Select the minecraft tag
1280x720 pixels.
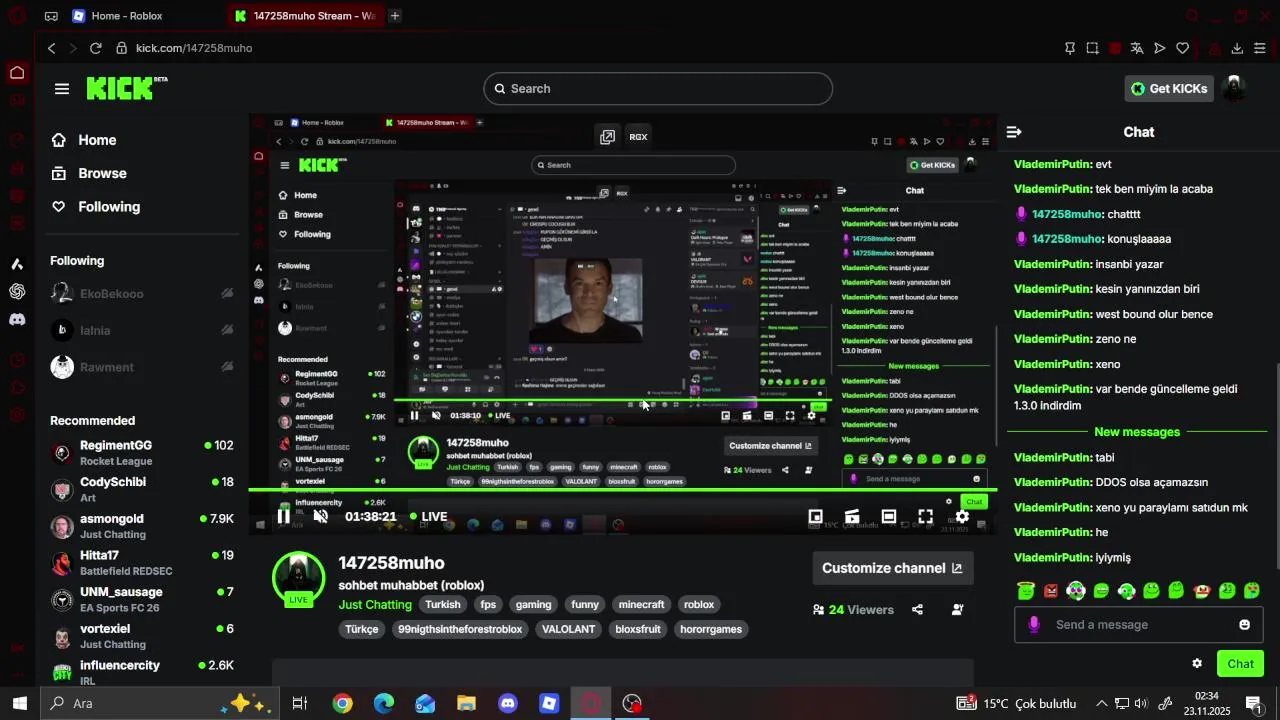click(641, 604)
